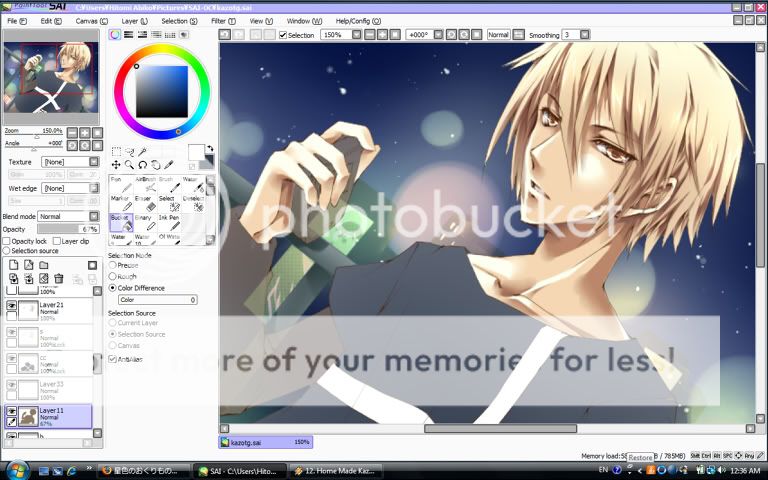
Task: Activate the magic wand tool
Action: (x=143, y=152)
